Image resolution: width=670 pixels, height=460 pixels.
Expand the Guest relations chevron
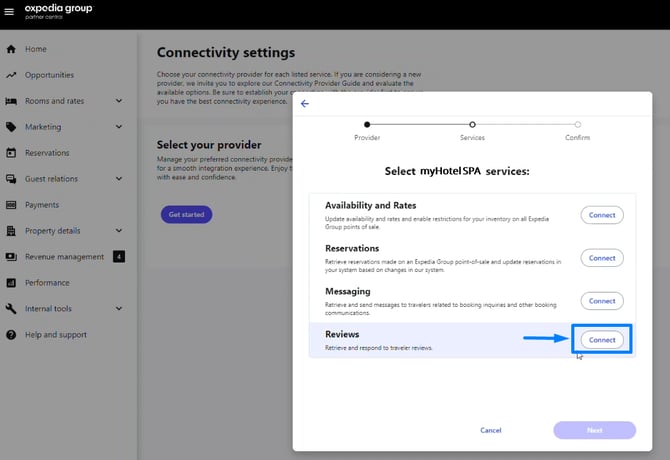(119, 179)
